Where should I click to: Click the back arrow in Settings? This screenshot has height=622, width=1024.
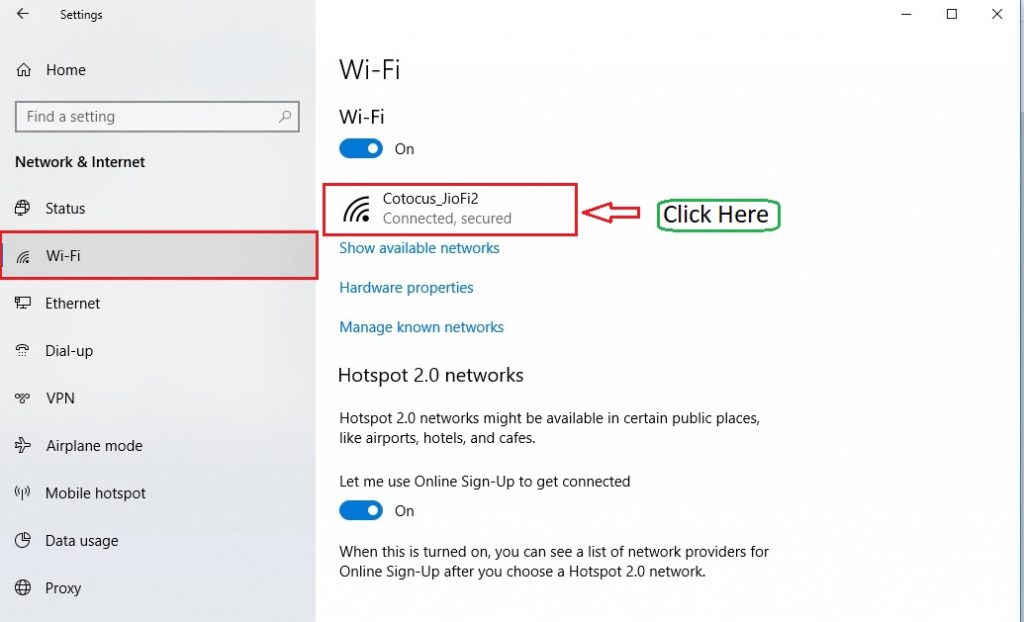pos(23,14)
